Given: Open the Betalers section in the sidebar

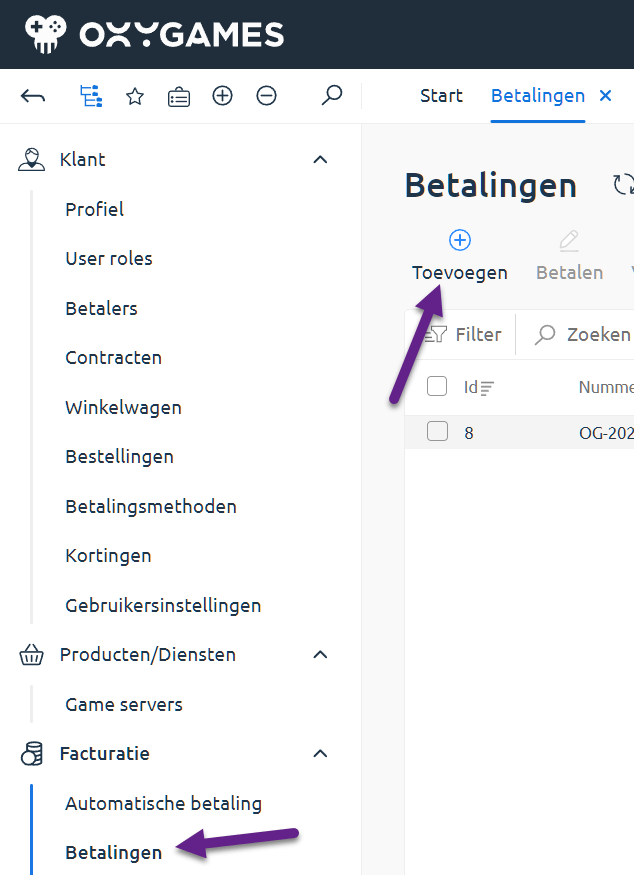Looking at the screenshot, I should [101, 308].
